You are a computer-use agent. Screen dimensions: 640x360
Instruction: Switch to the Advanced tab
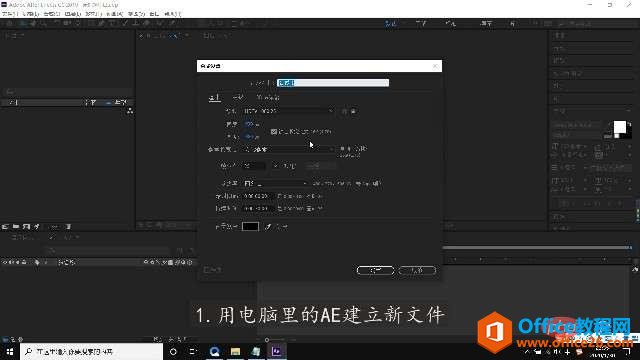click(238, 98)
